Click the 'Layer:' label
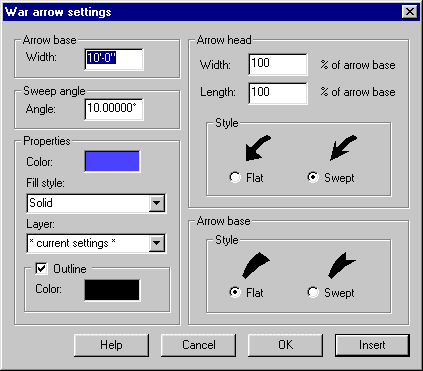Viewport: 423px width, 371px height. click(40, 224)
